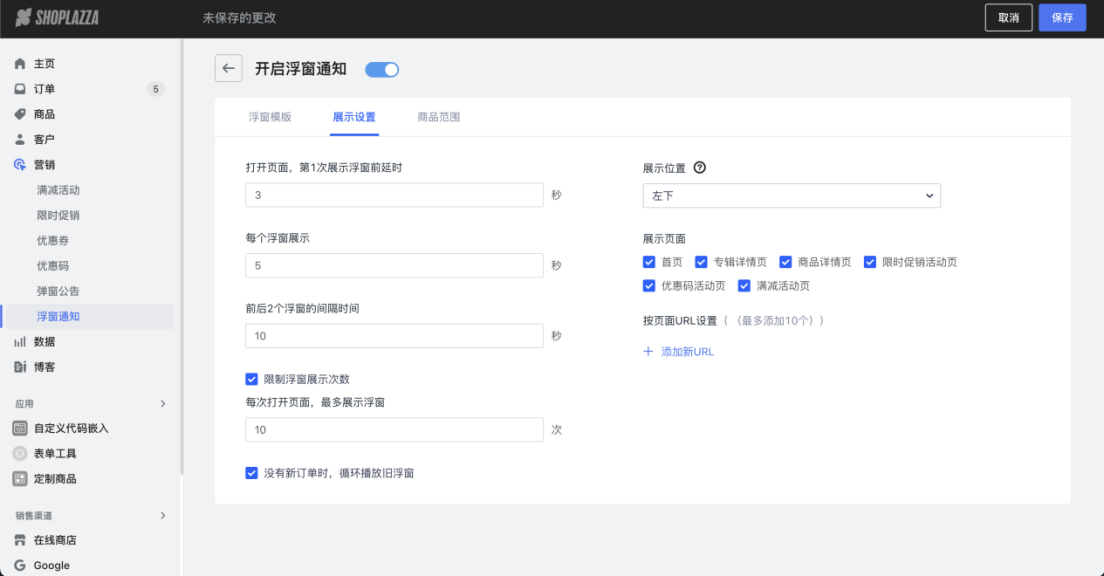Open the 展示位置 dropdown showing 左下

(791, 196)
